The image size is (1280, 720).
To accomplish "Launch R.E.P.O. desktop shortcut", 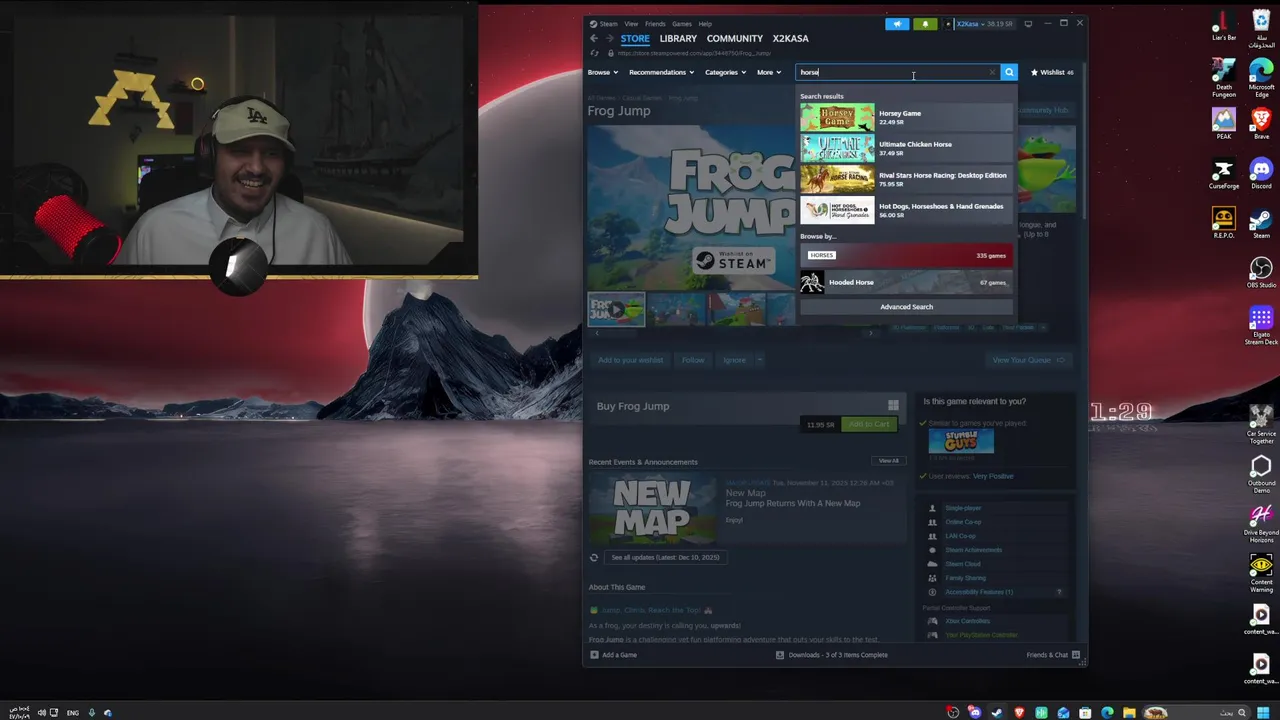I will 1224,223.
